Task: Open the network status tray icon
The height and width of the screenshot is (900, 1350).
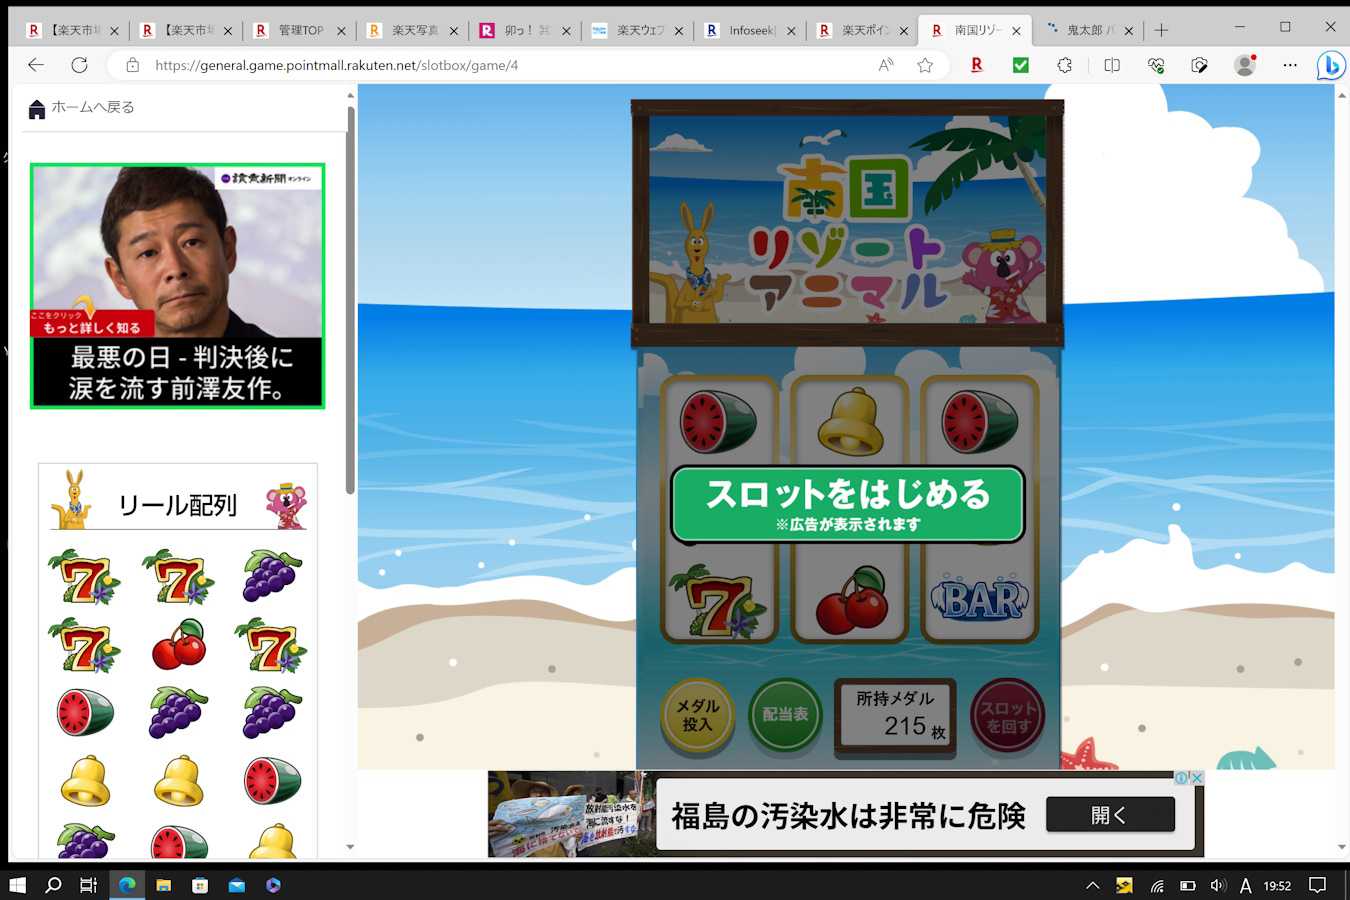Action: (x=1157, y=885)
